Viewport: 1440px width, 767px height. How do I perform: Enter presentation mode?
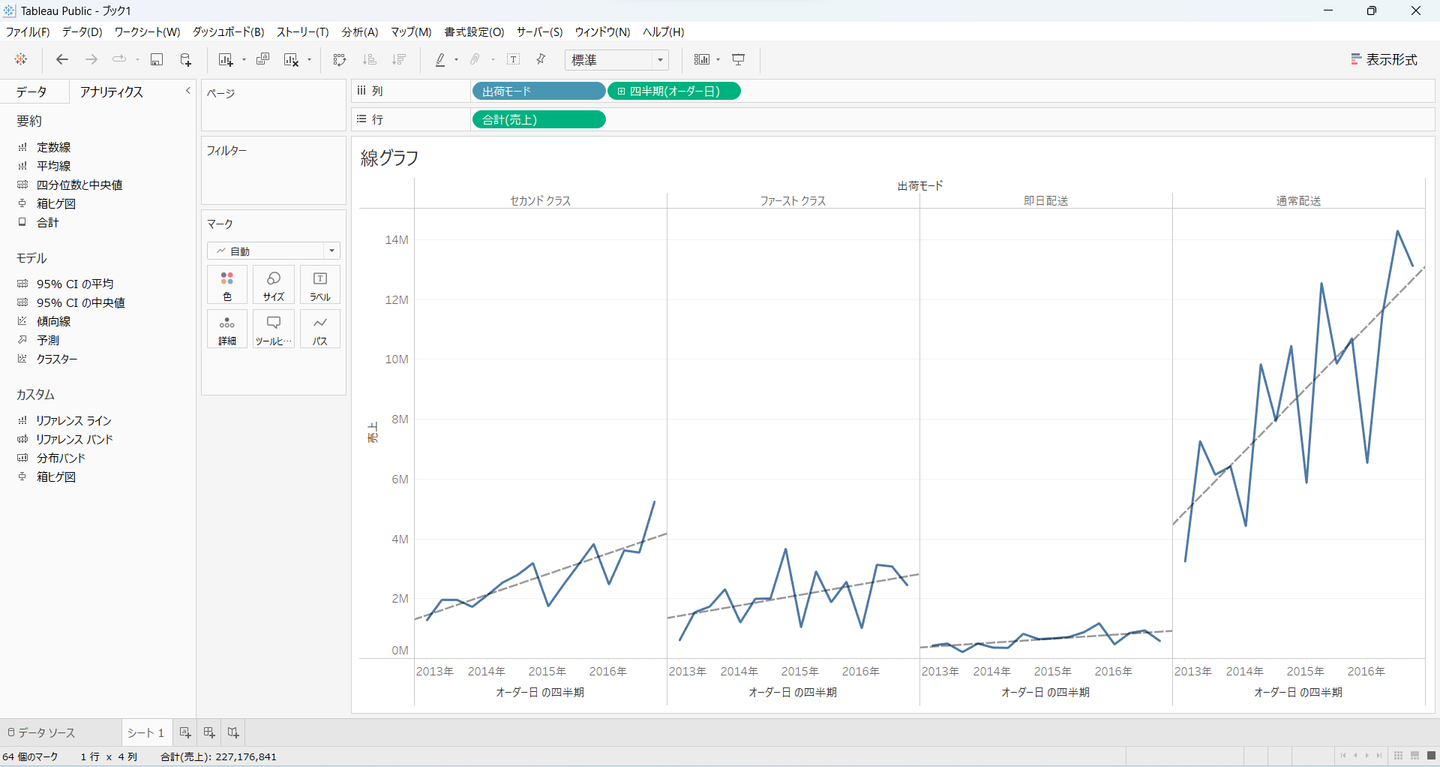(739, 60)
